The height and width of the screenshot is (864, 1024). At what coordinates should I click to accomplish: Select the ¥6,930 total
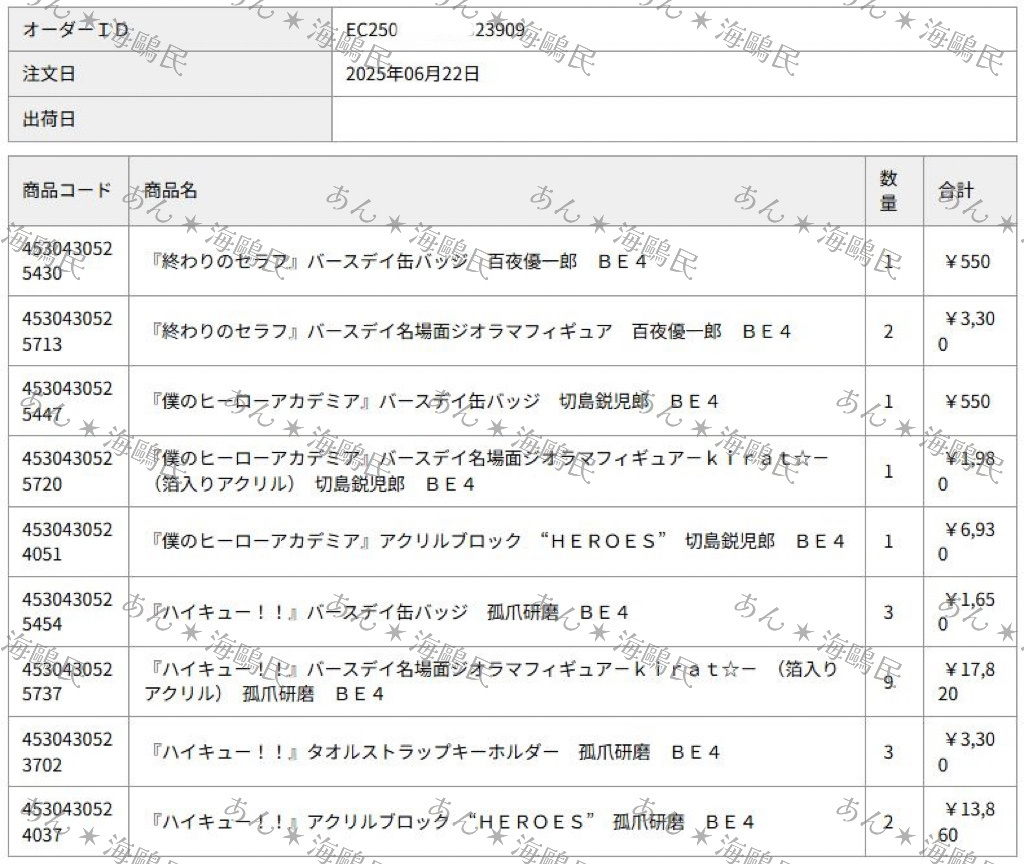[x=967, y=541]
